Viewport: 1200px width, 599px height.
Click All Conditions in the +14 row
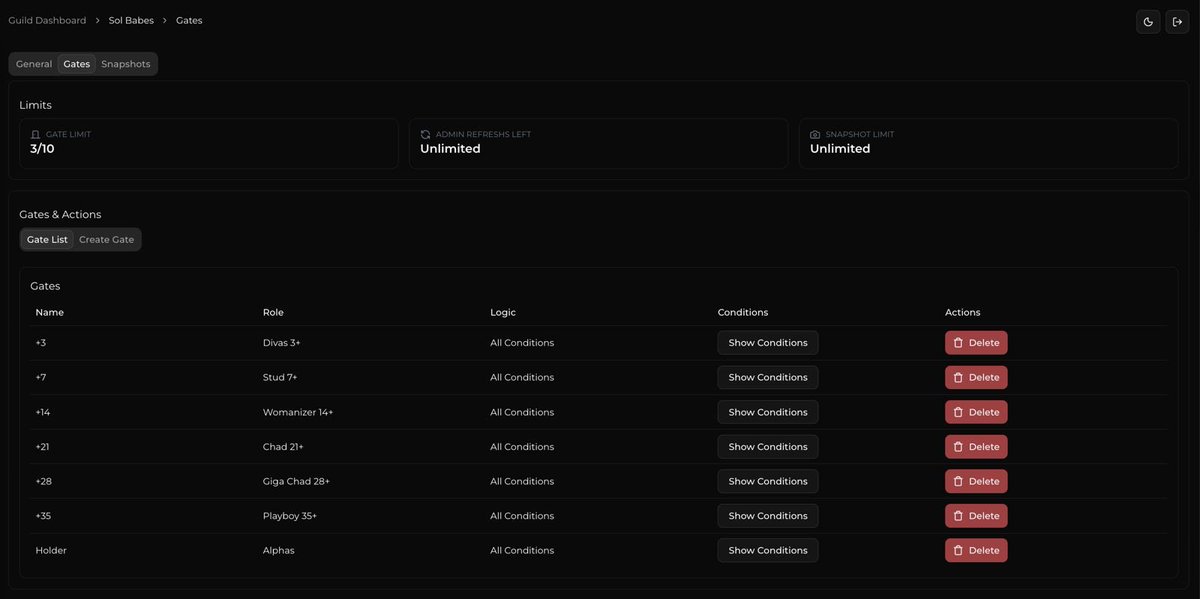click(522, 412)
